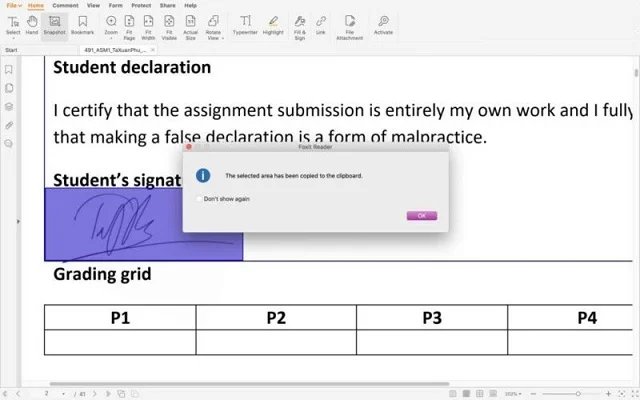Click the selected signature snapshot area

pos(144,224)
